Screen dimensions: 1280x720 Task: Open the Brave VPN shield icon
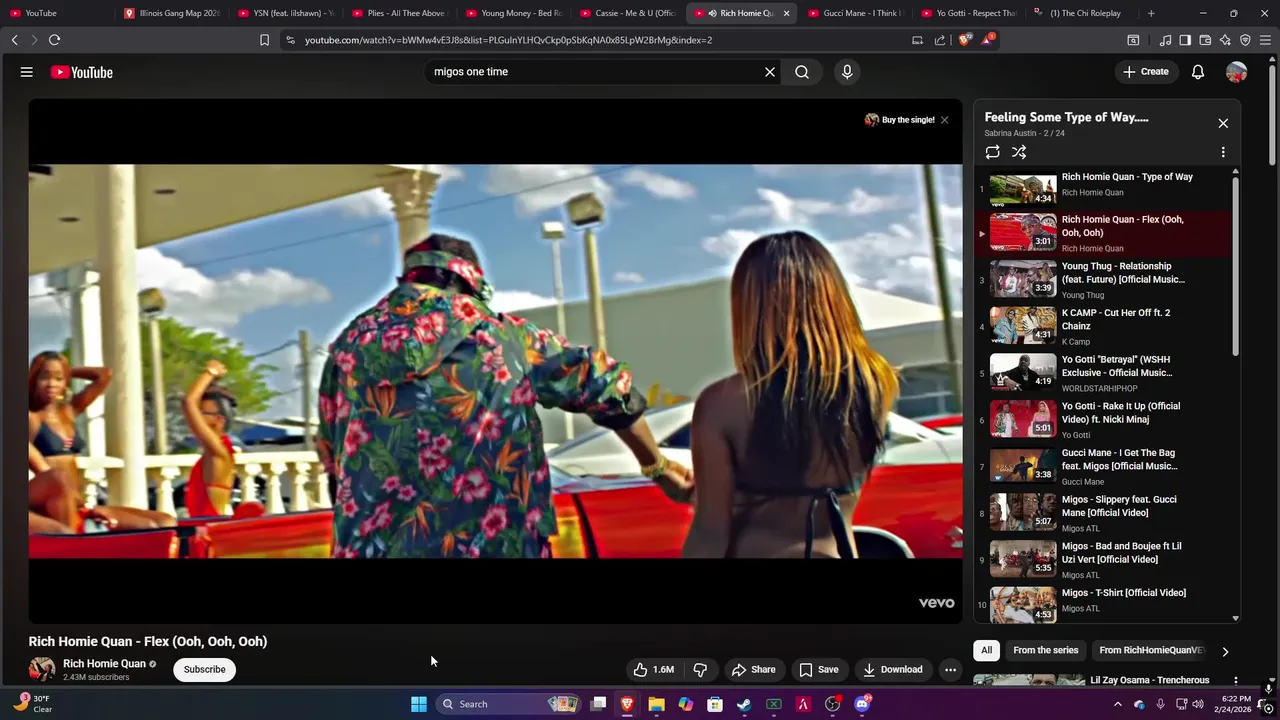pyautogui.click(x=1245, y=40)
